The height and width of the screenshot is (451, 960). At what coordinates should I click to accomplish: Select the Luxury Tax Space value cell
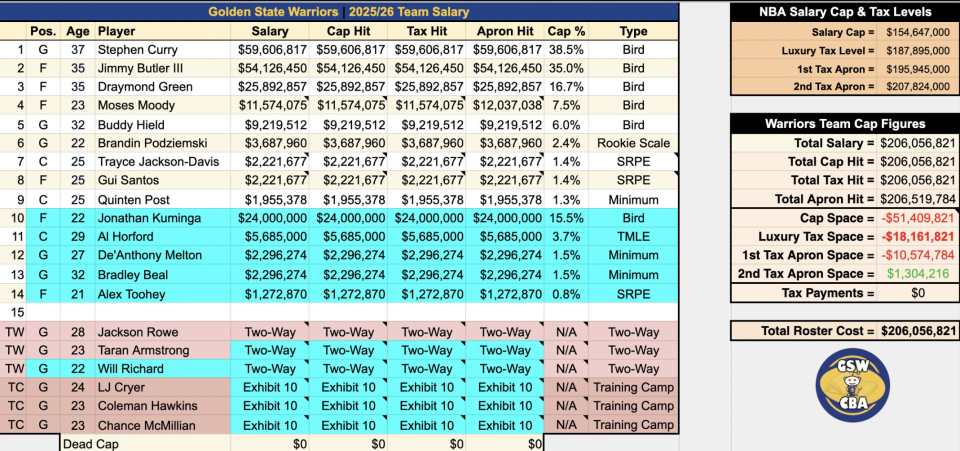click(x=918, y=237)
